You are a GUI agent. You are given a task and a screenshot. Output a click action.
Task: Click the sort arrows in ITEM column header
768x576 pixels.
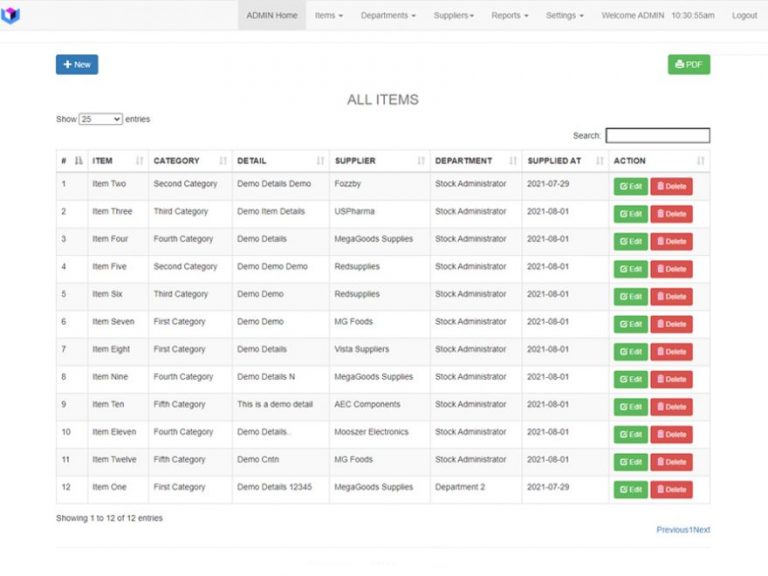tap(139, 161)
